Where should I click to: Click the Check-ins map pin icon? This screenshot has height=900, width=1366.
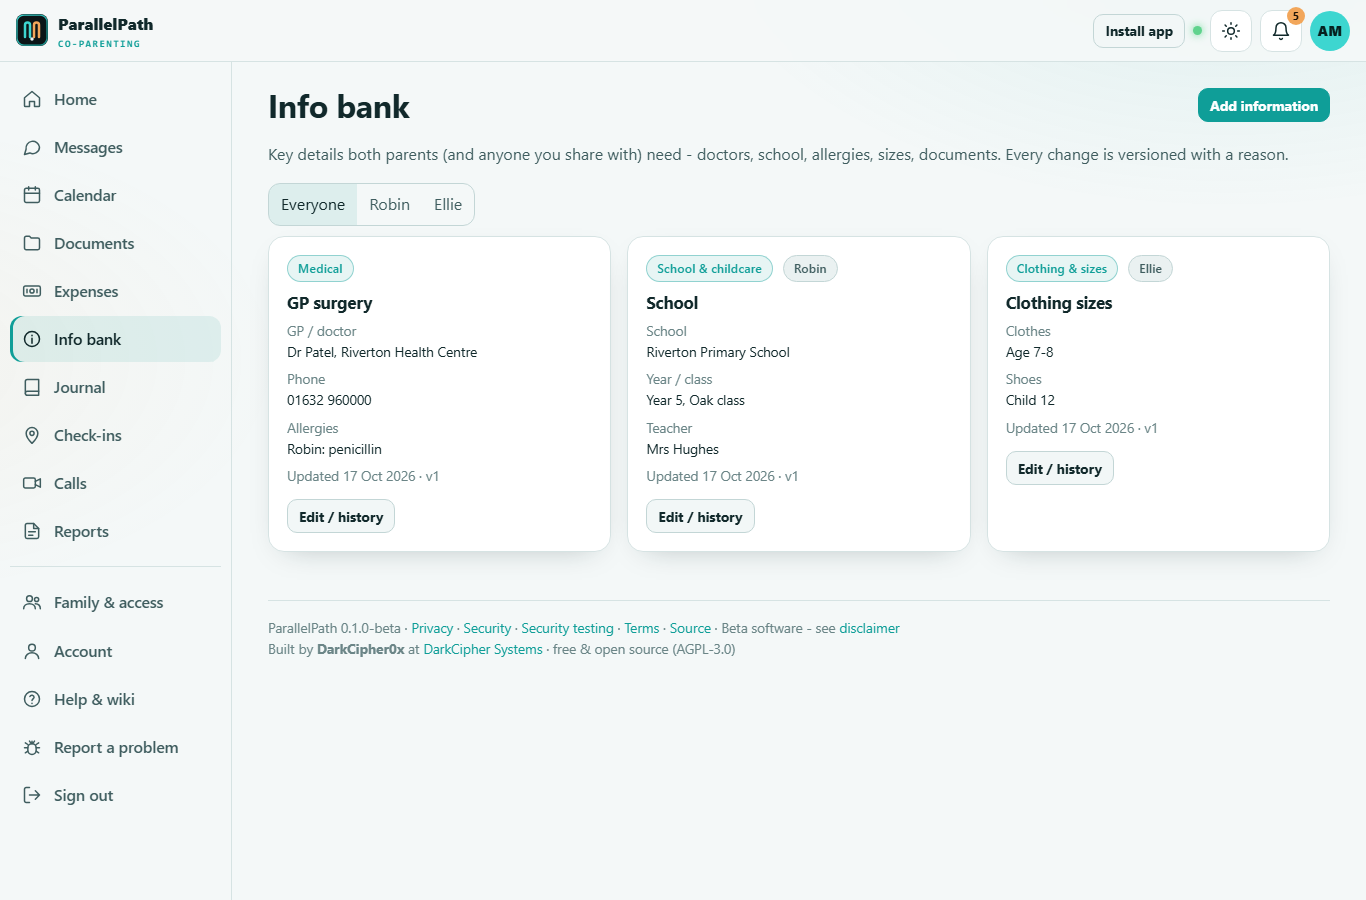tap(32, 435)
